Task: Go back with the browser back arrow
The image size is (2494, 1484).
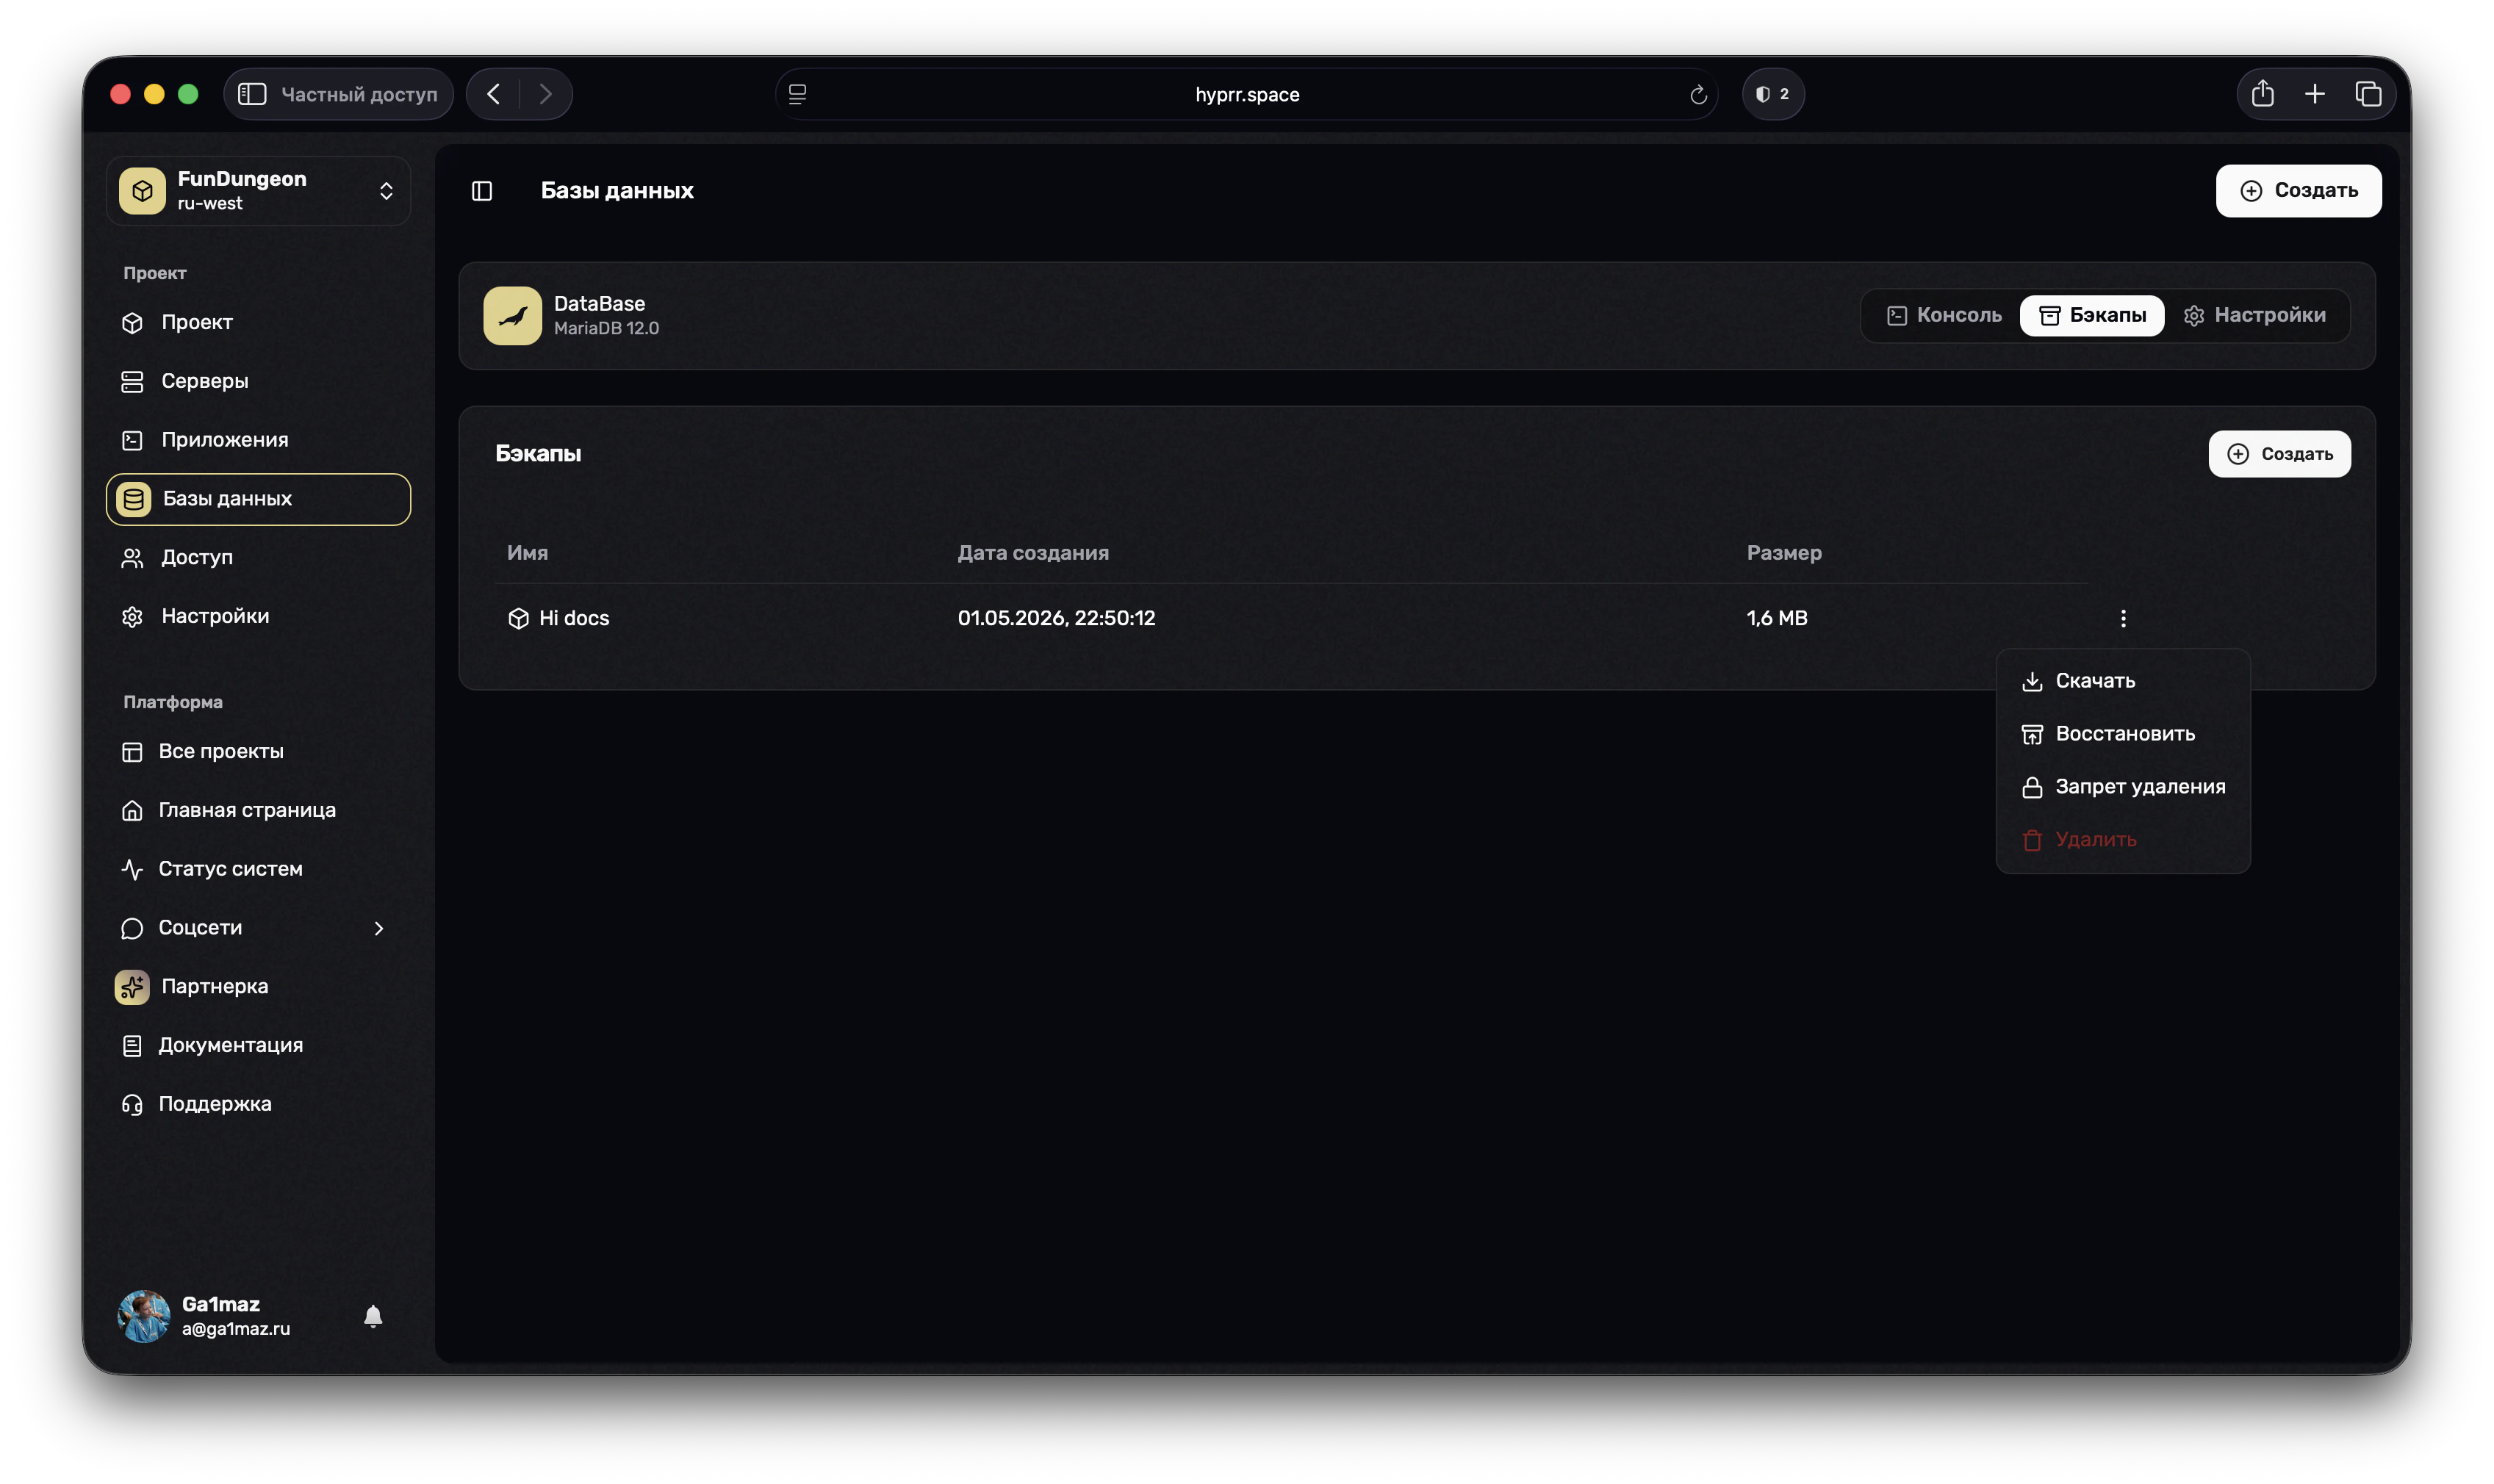Action: (493, 94)
